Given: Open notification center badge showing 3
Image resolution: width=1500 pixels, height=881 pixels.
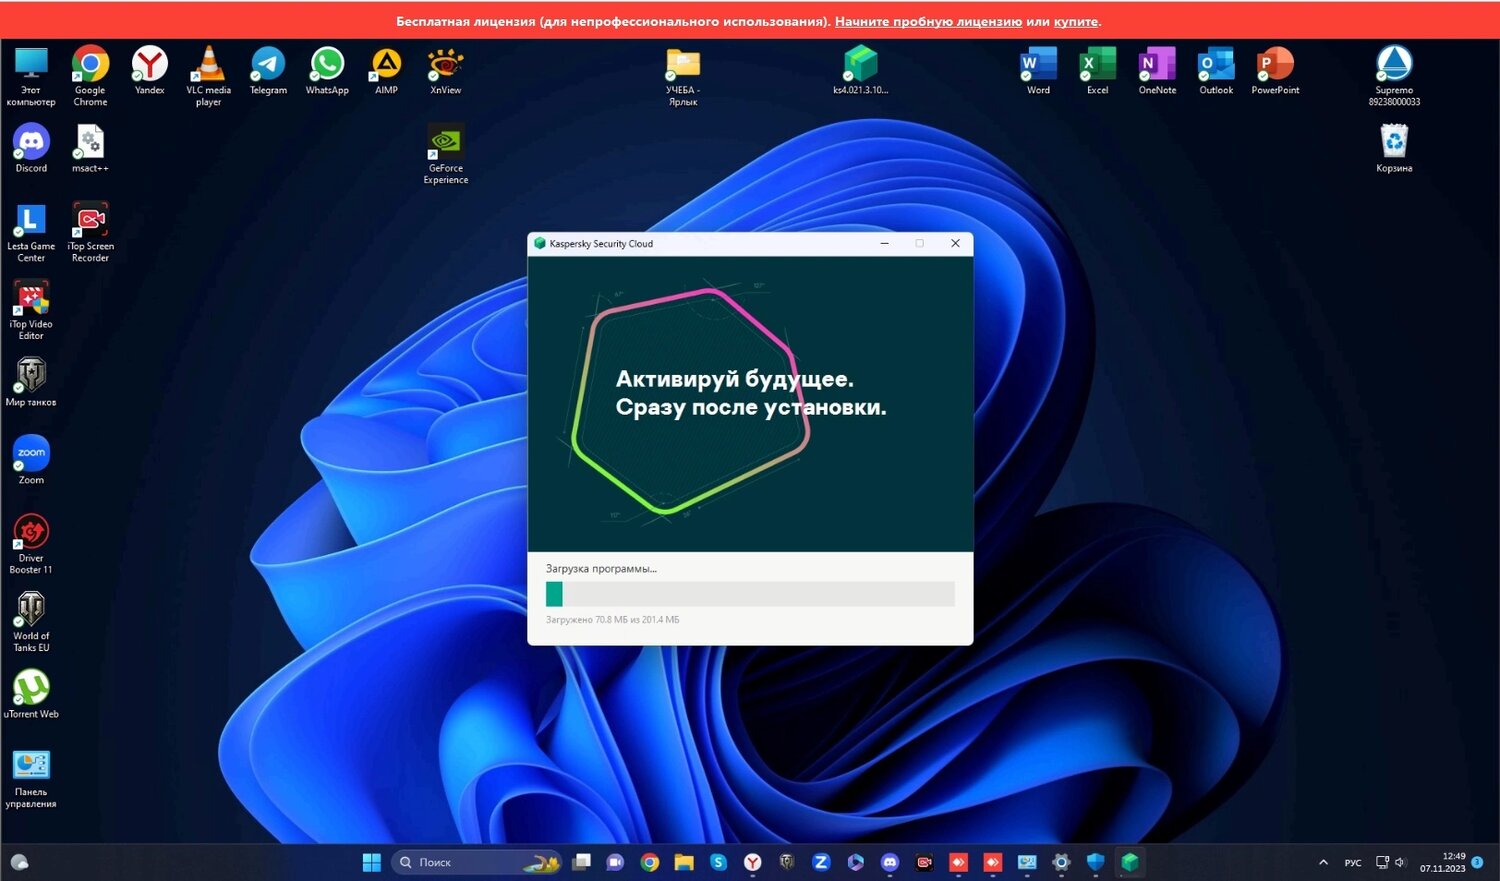Looking at the screenshot, I should click(1477, 862).
